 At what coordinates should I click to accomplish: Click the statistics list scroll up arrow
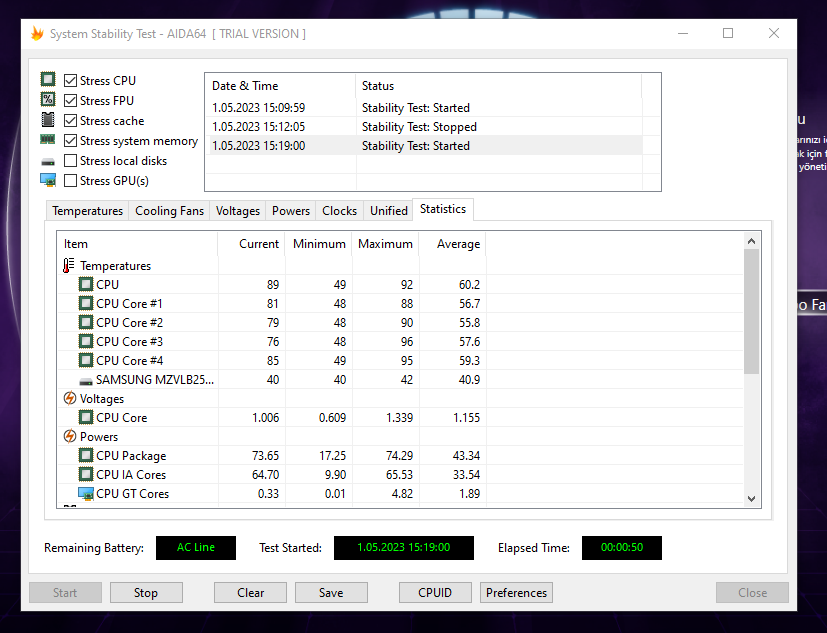point(752,241)
